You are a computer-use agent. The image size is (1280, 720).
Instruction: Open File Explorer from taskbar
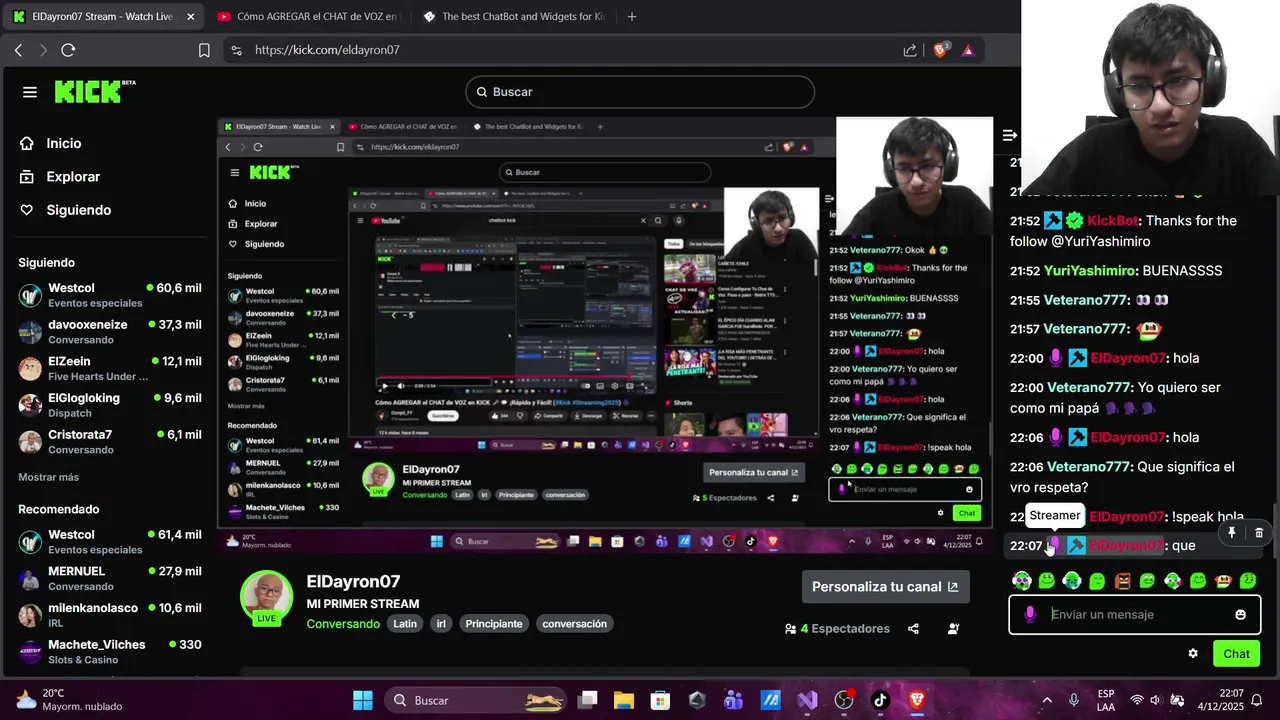tap(623, 700)
